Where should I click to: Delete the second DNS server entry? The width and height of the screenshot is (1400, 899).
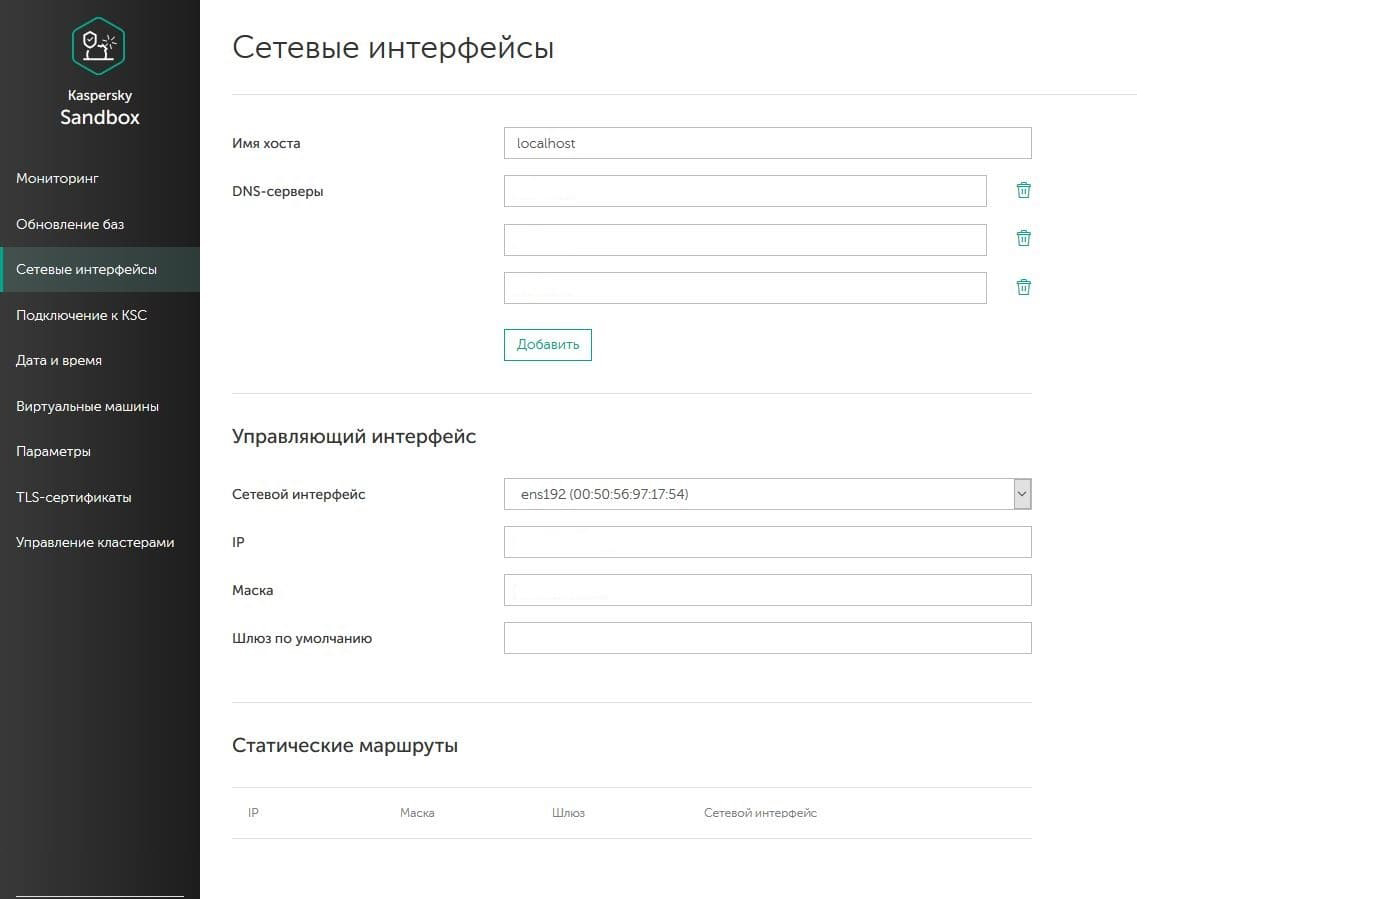(1023, 238)
